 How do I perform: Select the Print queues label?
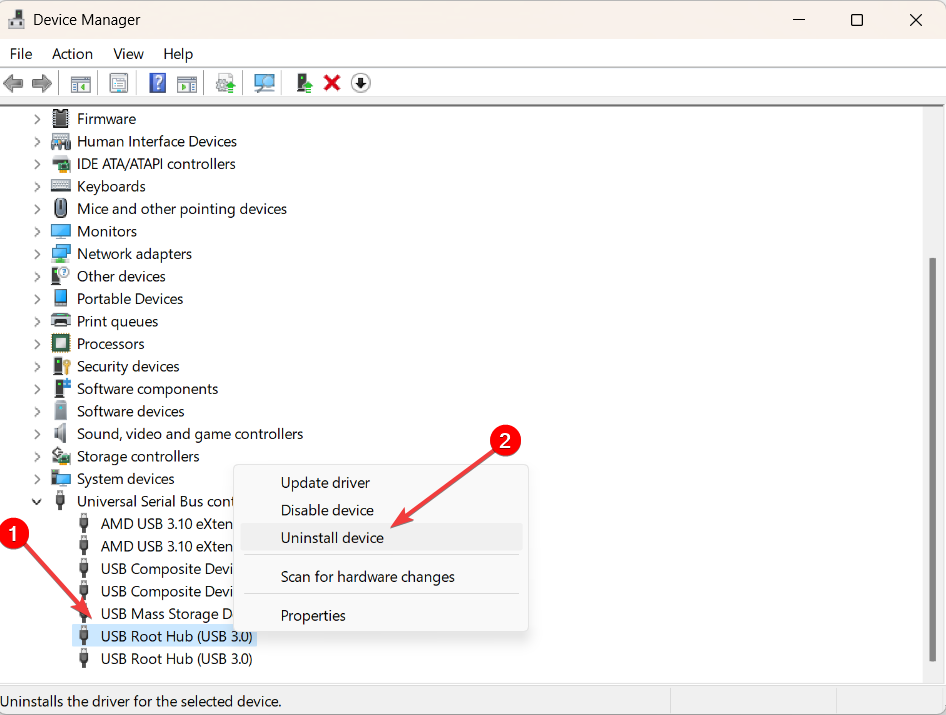tap(118, 322)
